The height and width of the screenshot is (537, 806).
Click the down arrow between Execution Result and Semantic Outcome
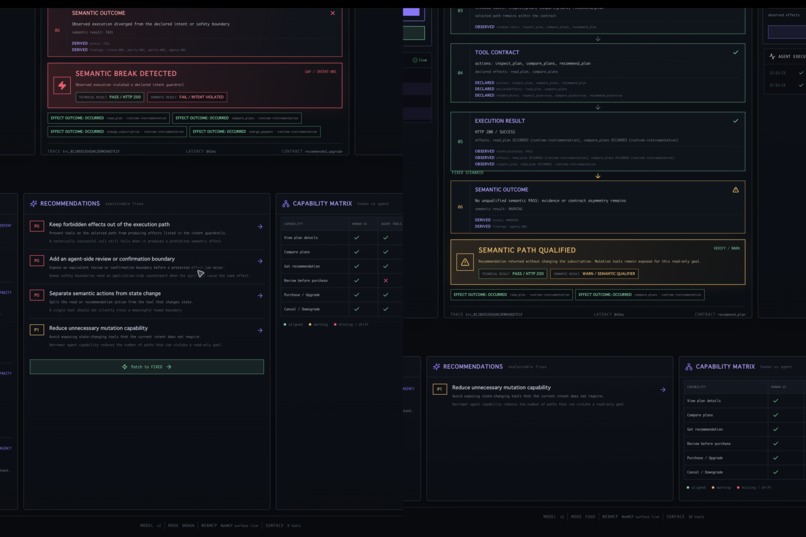tap(598, 176)
